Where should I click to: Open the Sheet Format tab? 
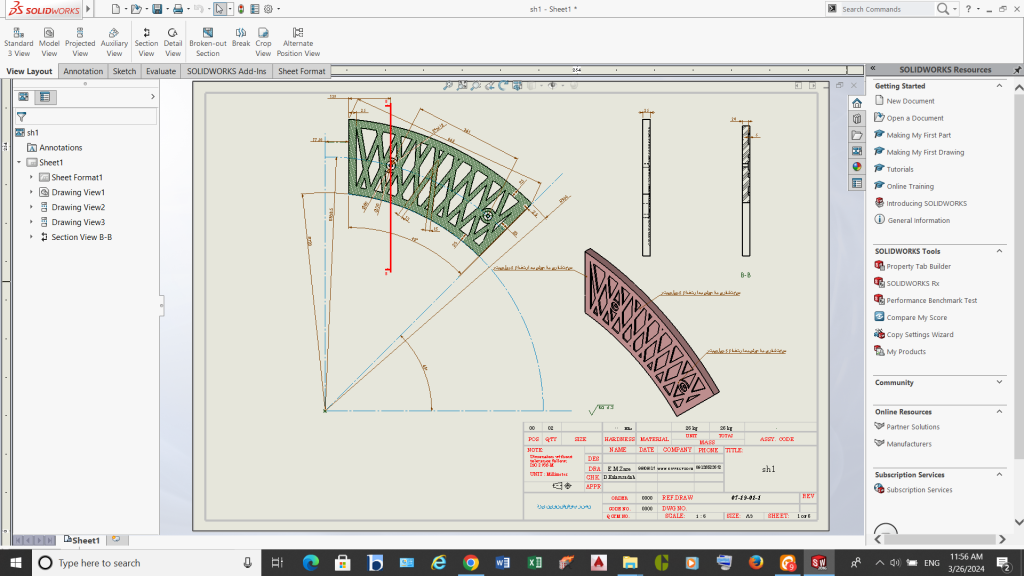coord(301,71)
